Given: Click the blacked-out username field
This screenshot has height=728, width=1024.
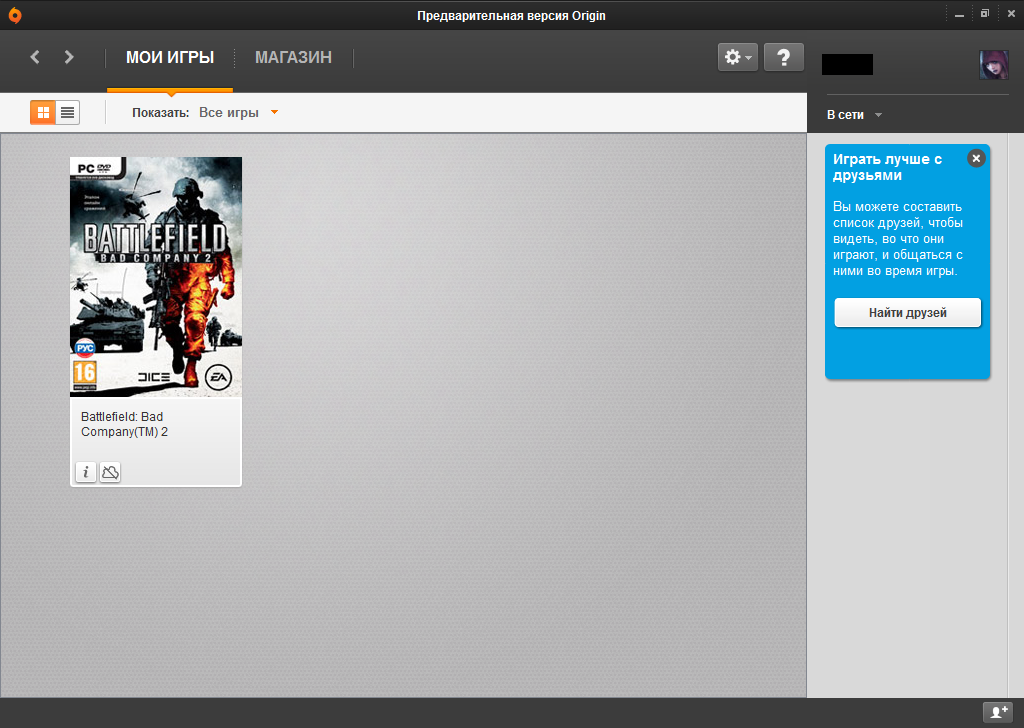Looking at the screenshot, I should pos(847,65).
